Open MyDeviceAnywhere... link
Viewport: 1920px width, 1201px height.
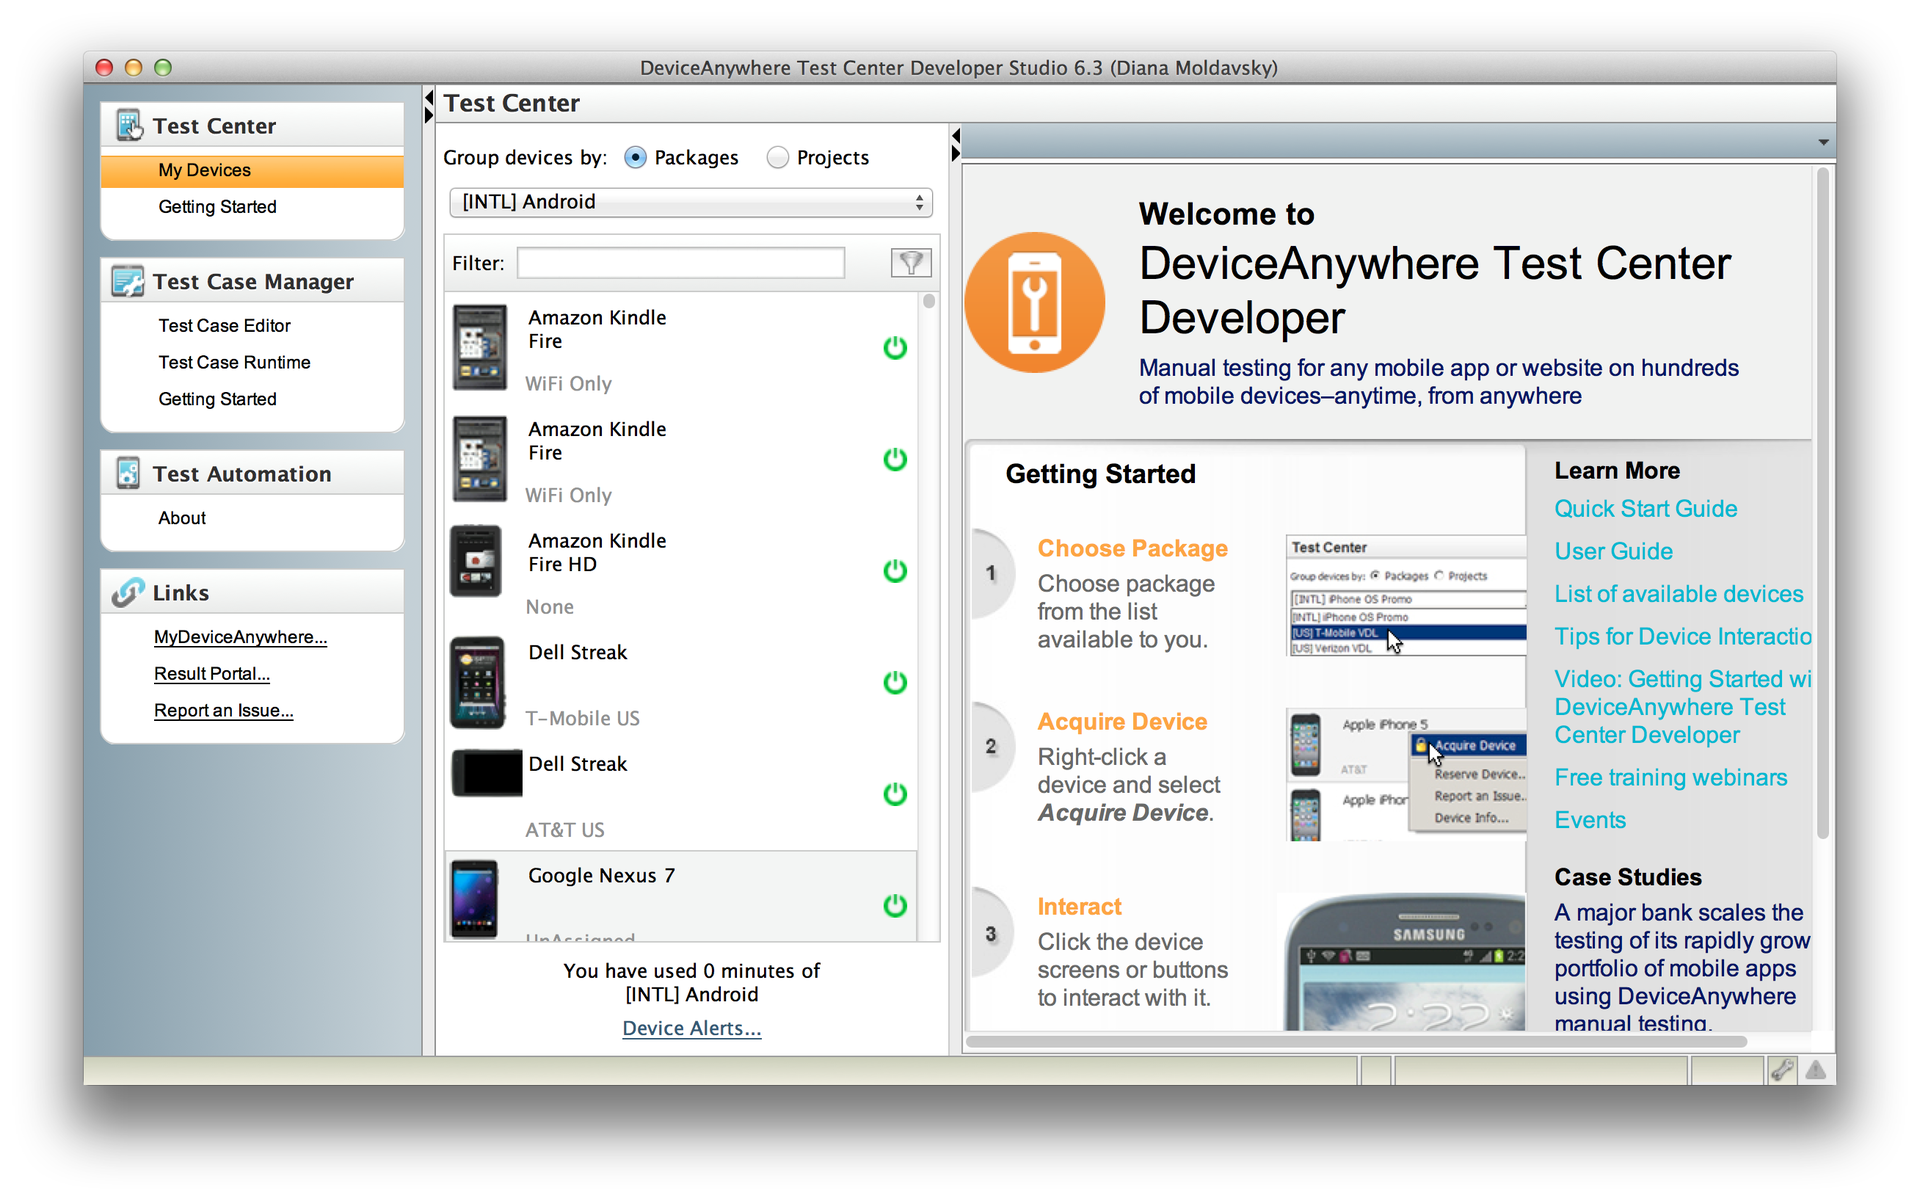click(x=240, y=637)
